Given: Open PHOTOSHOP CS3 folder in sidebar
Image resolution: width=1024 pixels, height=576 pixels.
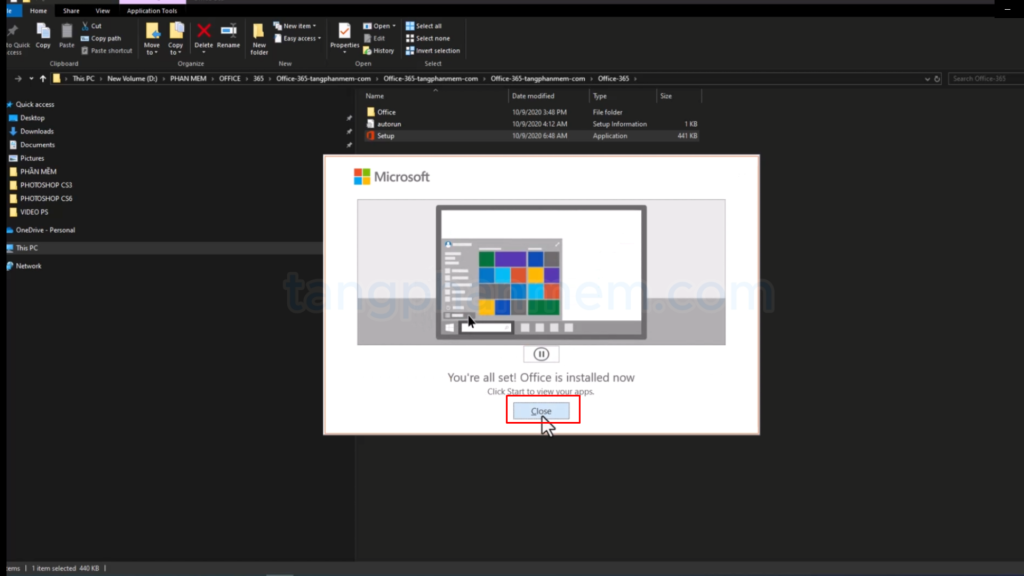Looking at the screenshot, I should 46,185.
